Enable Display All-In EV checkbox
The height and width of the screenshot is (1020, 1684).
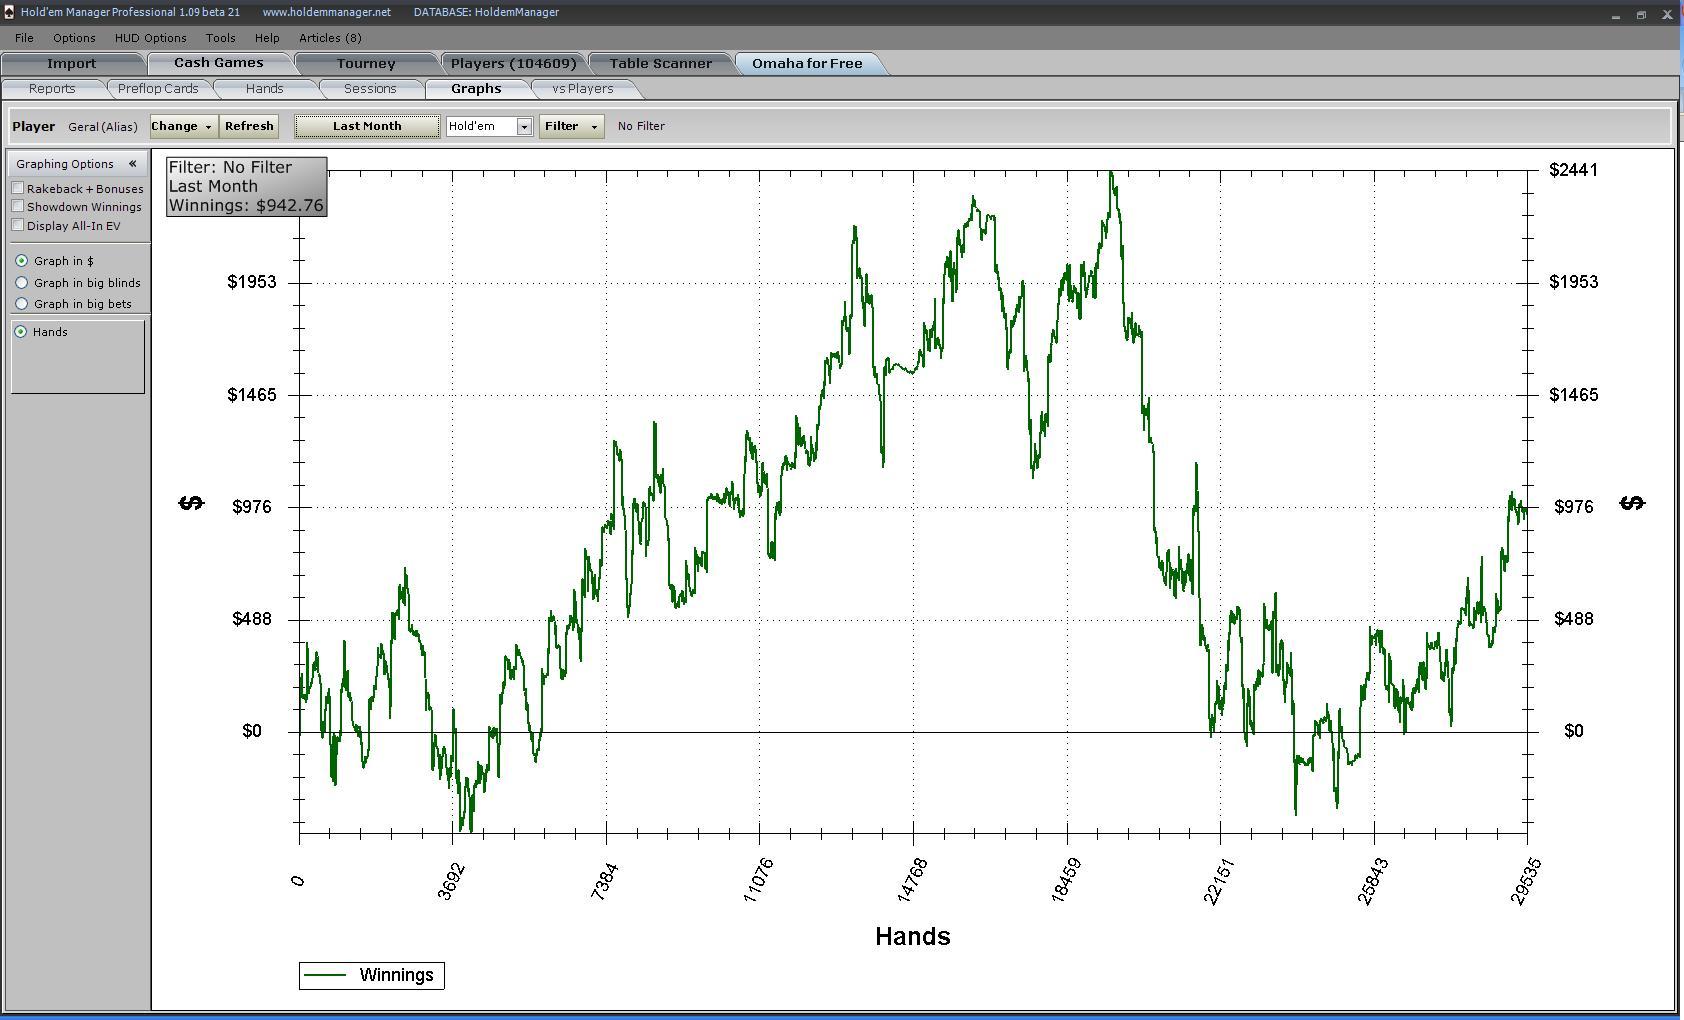click(x=18, y=225)
